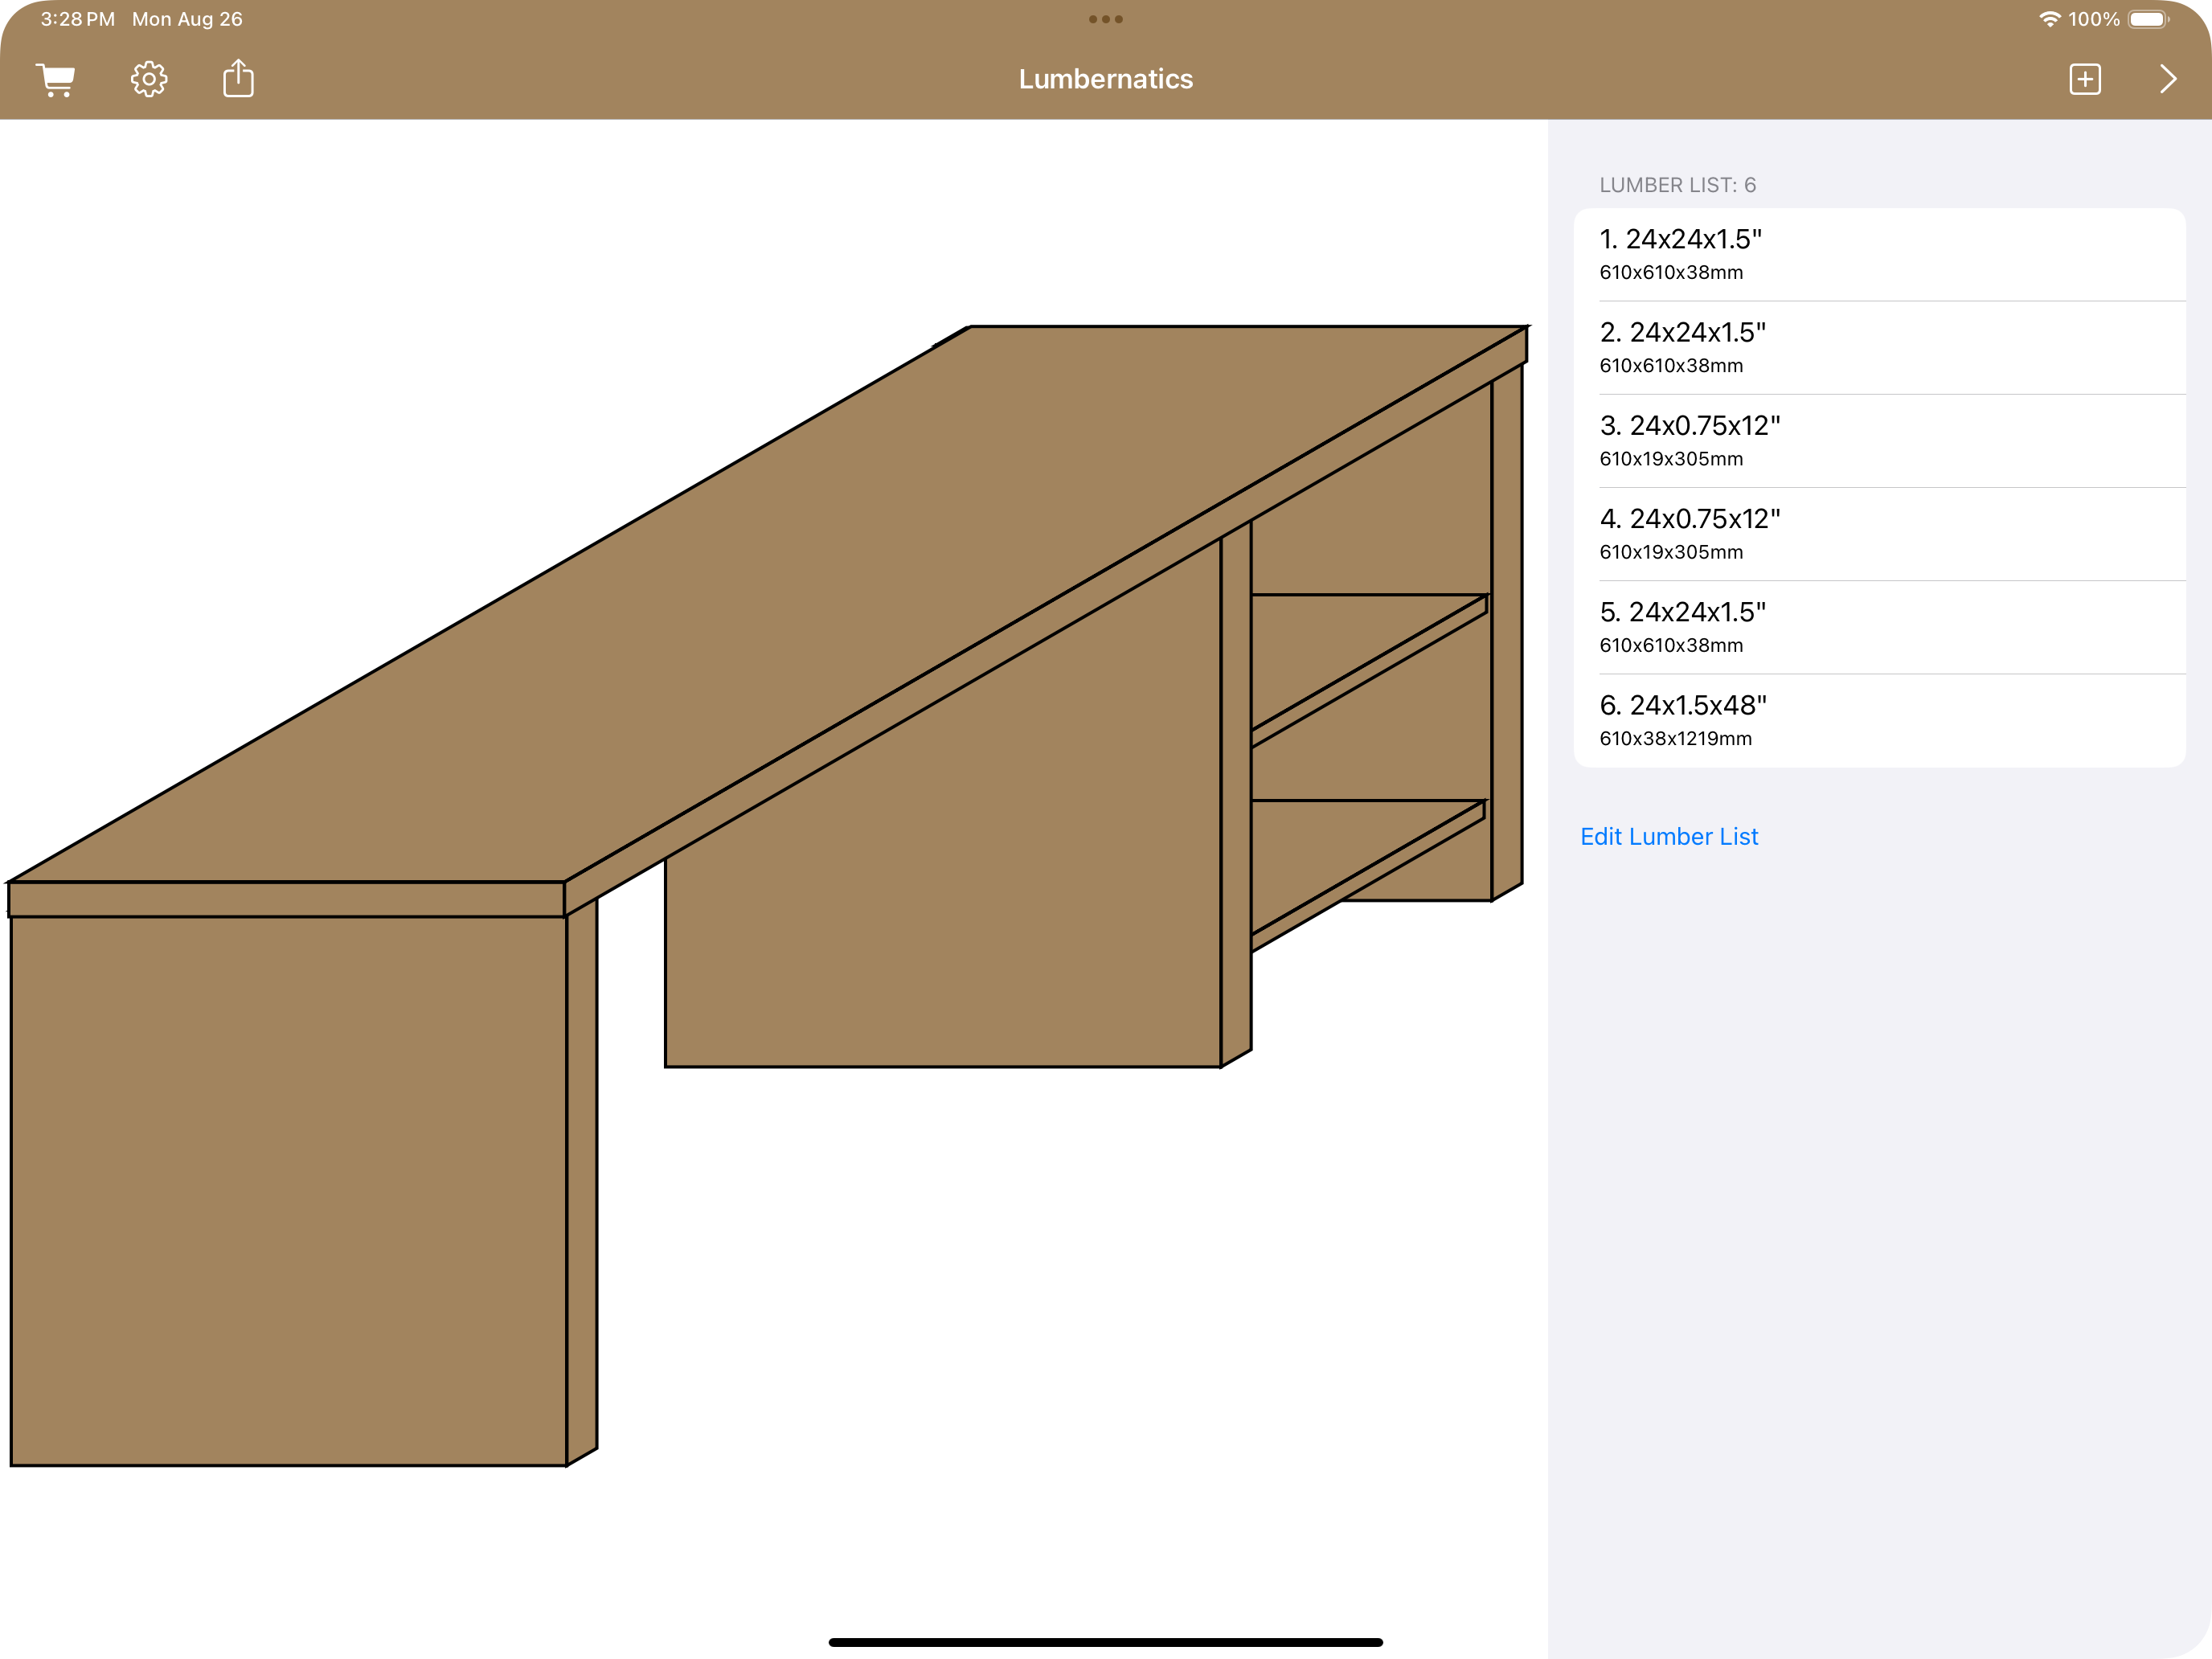Select lumber item 1. 24x24x1.5"
This screenshot has height=1659, width=2212.
(1879, 254)
